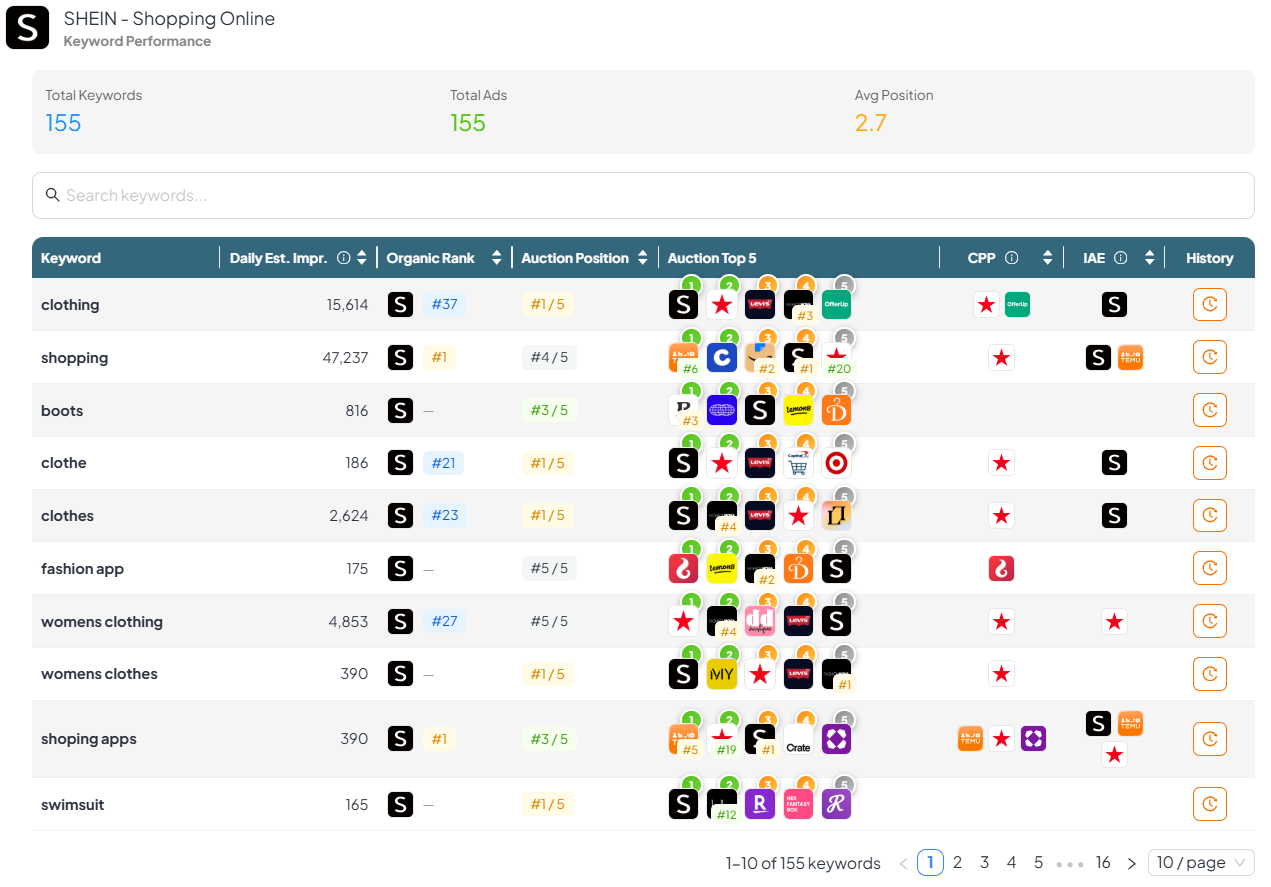1271x887 pixels.
Task: Click the #4 / 5 auction position badge
Action: point(549,357)
